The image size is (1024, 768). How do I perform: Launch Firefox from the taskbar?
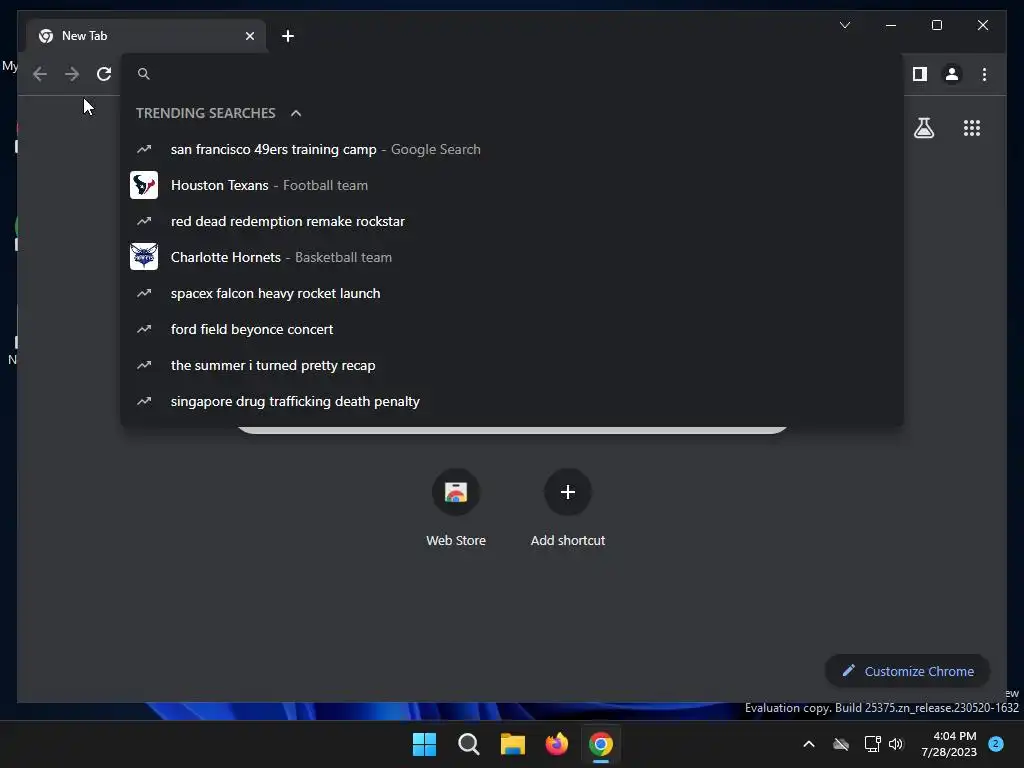(556, 744)
